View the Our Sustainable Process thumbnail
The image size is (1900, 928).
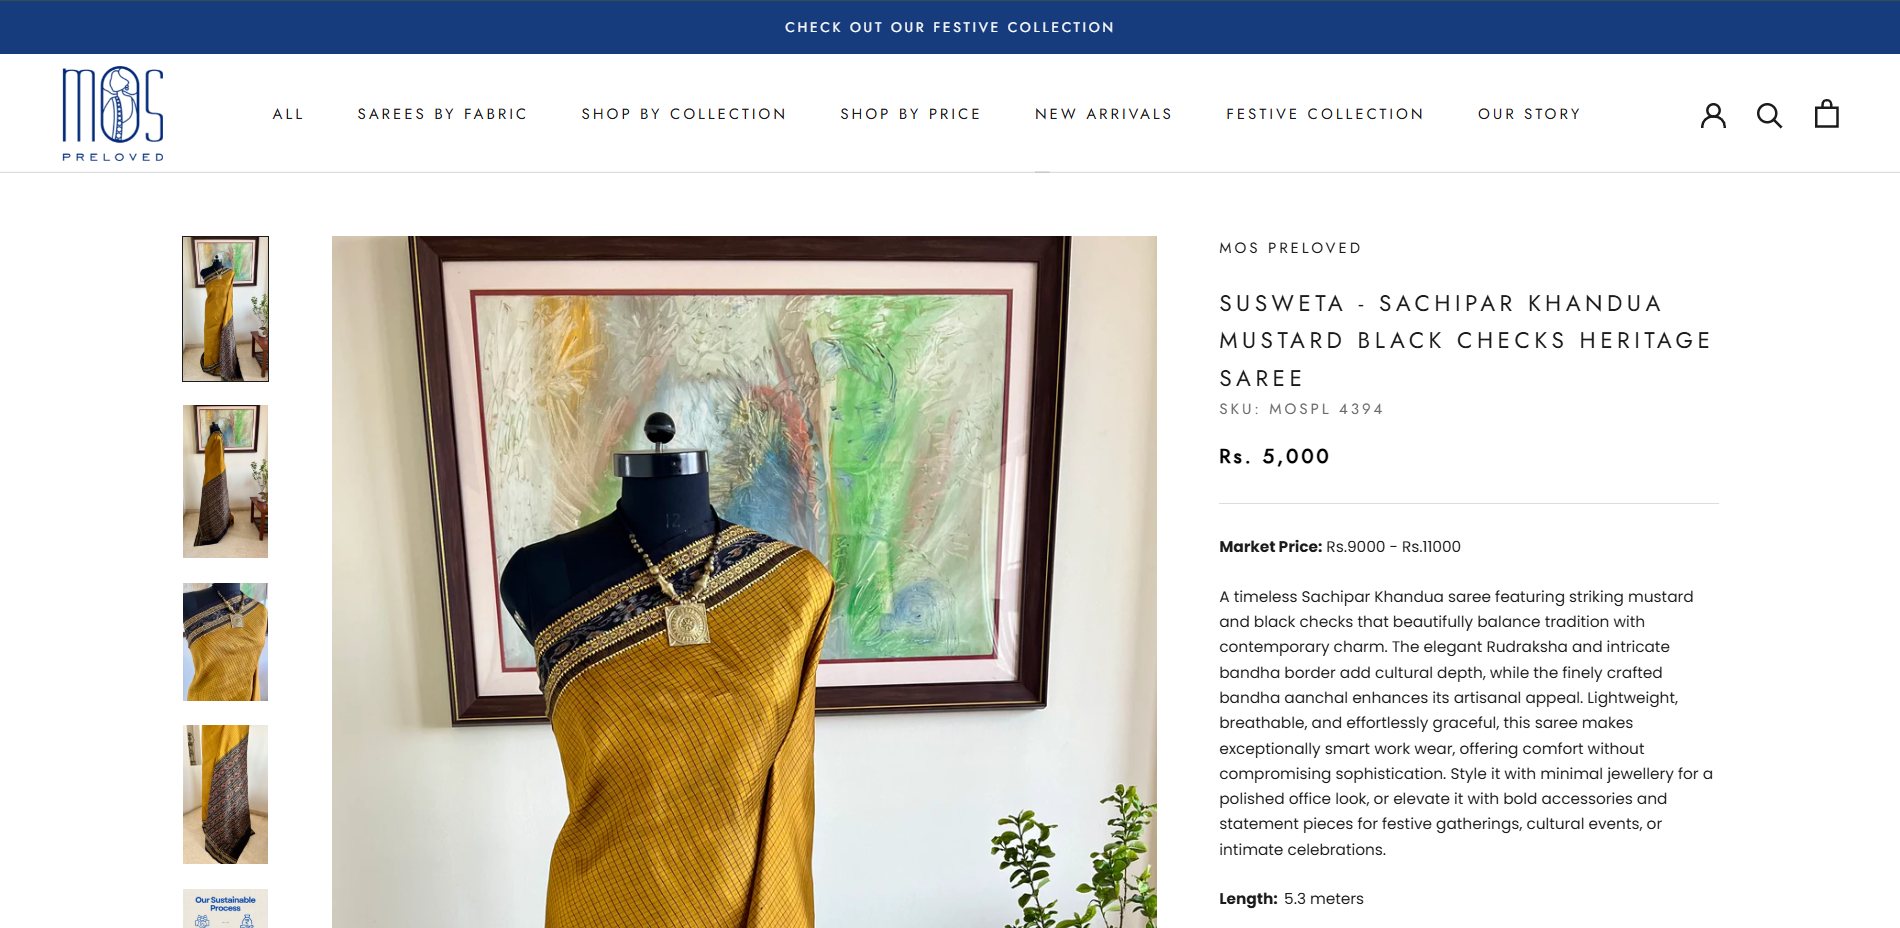(225, 908)
